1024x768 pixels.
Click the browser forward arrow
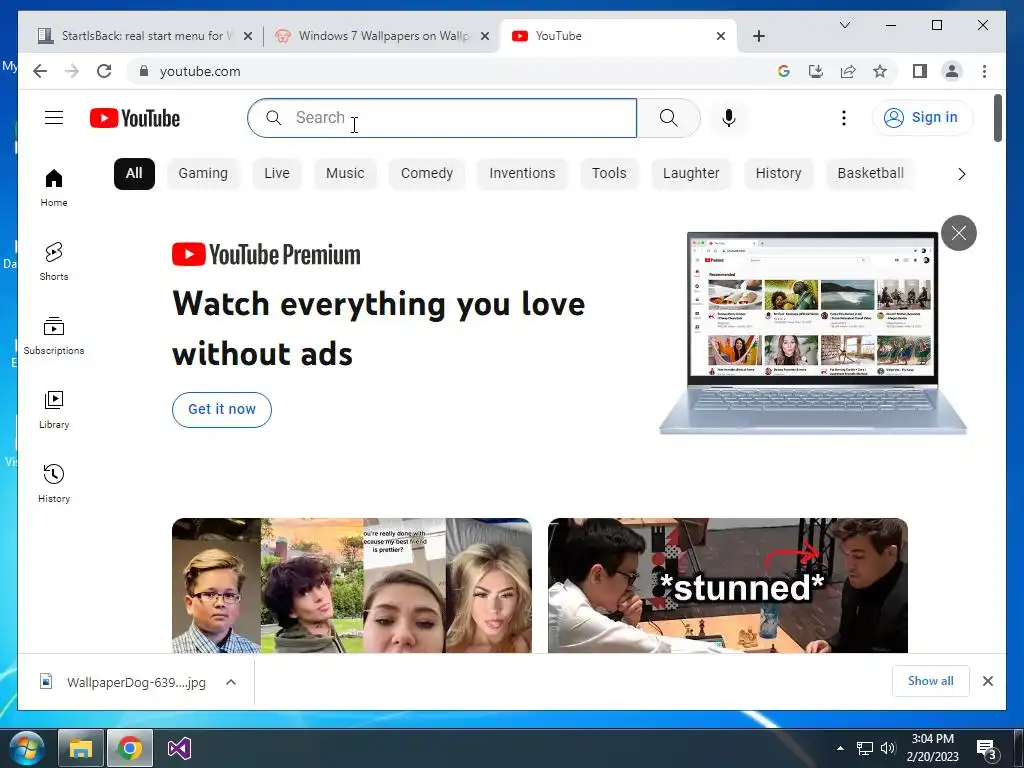click(72, 71)
